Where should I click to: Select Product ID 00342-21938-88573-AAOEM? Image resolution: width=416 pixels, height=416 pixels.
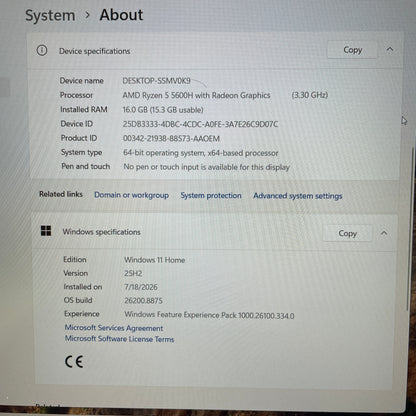[171, 138]
